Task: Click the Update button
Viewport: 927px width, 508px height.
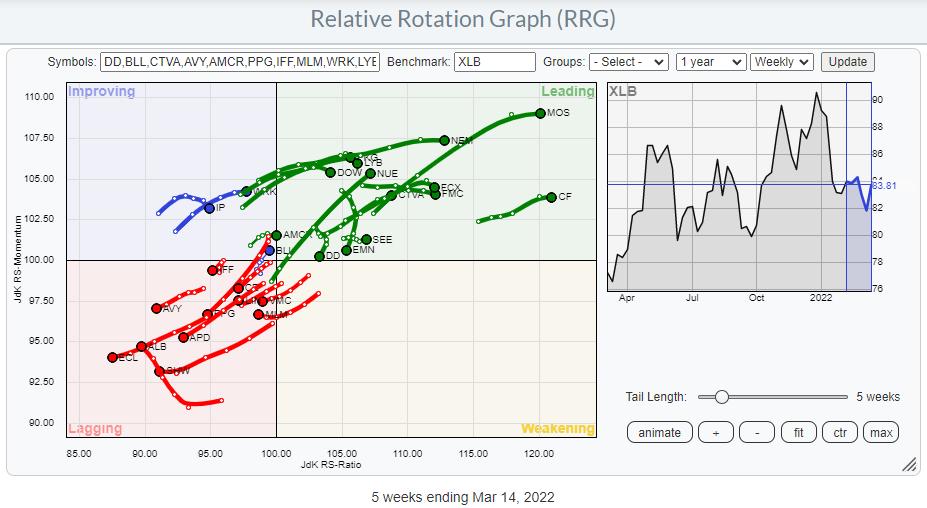Action: pyautogui.click(x=847, y=62)
